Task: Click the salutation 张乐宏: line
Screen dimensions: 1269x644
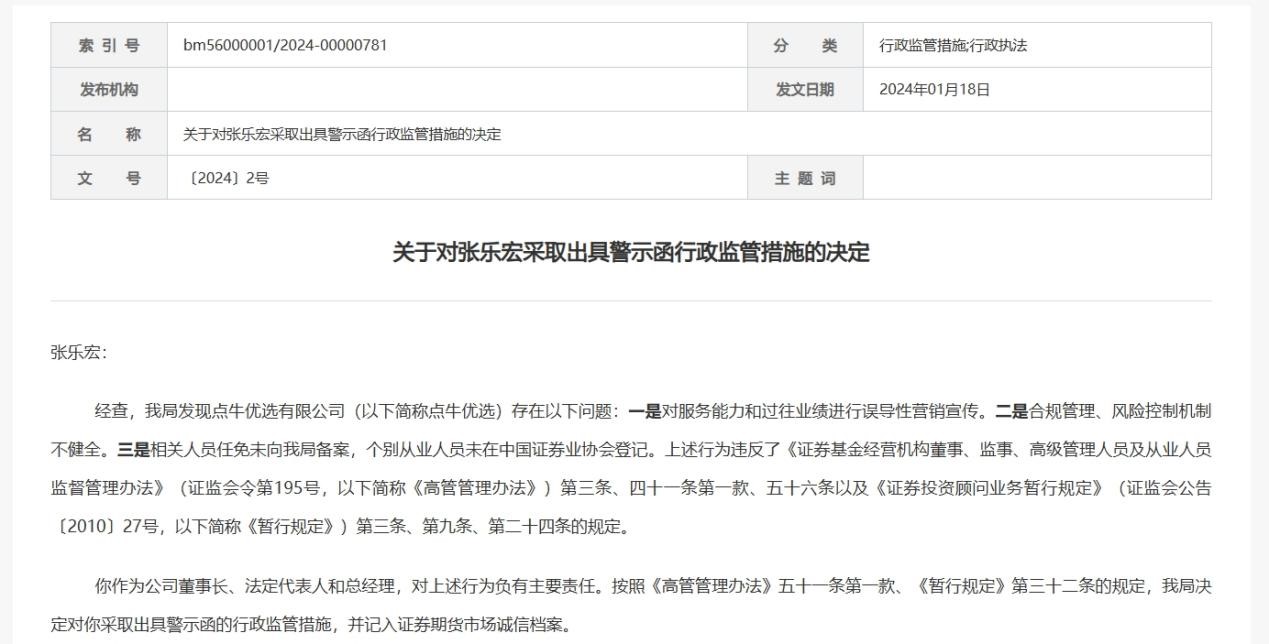Action: pyautogui.click(x=78, y=352)
